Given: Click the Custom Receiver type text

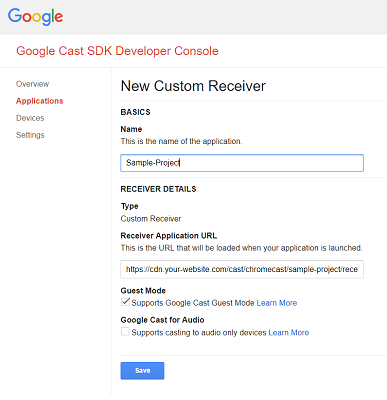Looking at the screenshot, I should (x=151, y=219).
